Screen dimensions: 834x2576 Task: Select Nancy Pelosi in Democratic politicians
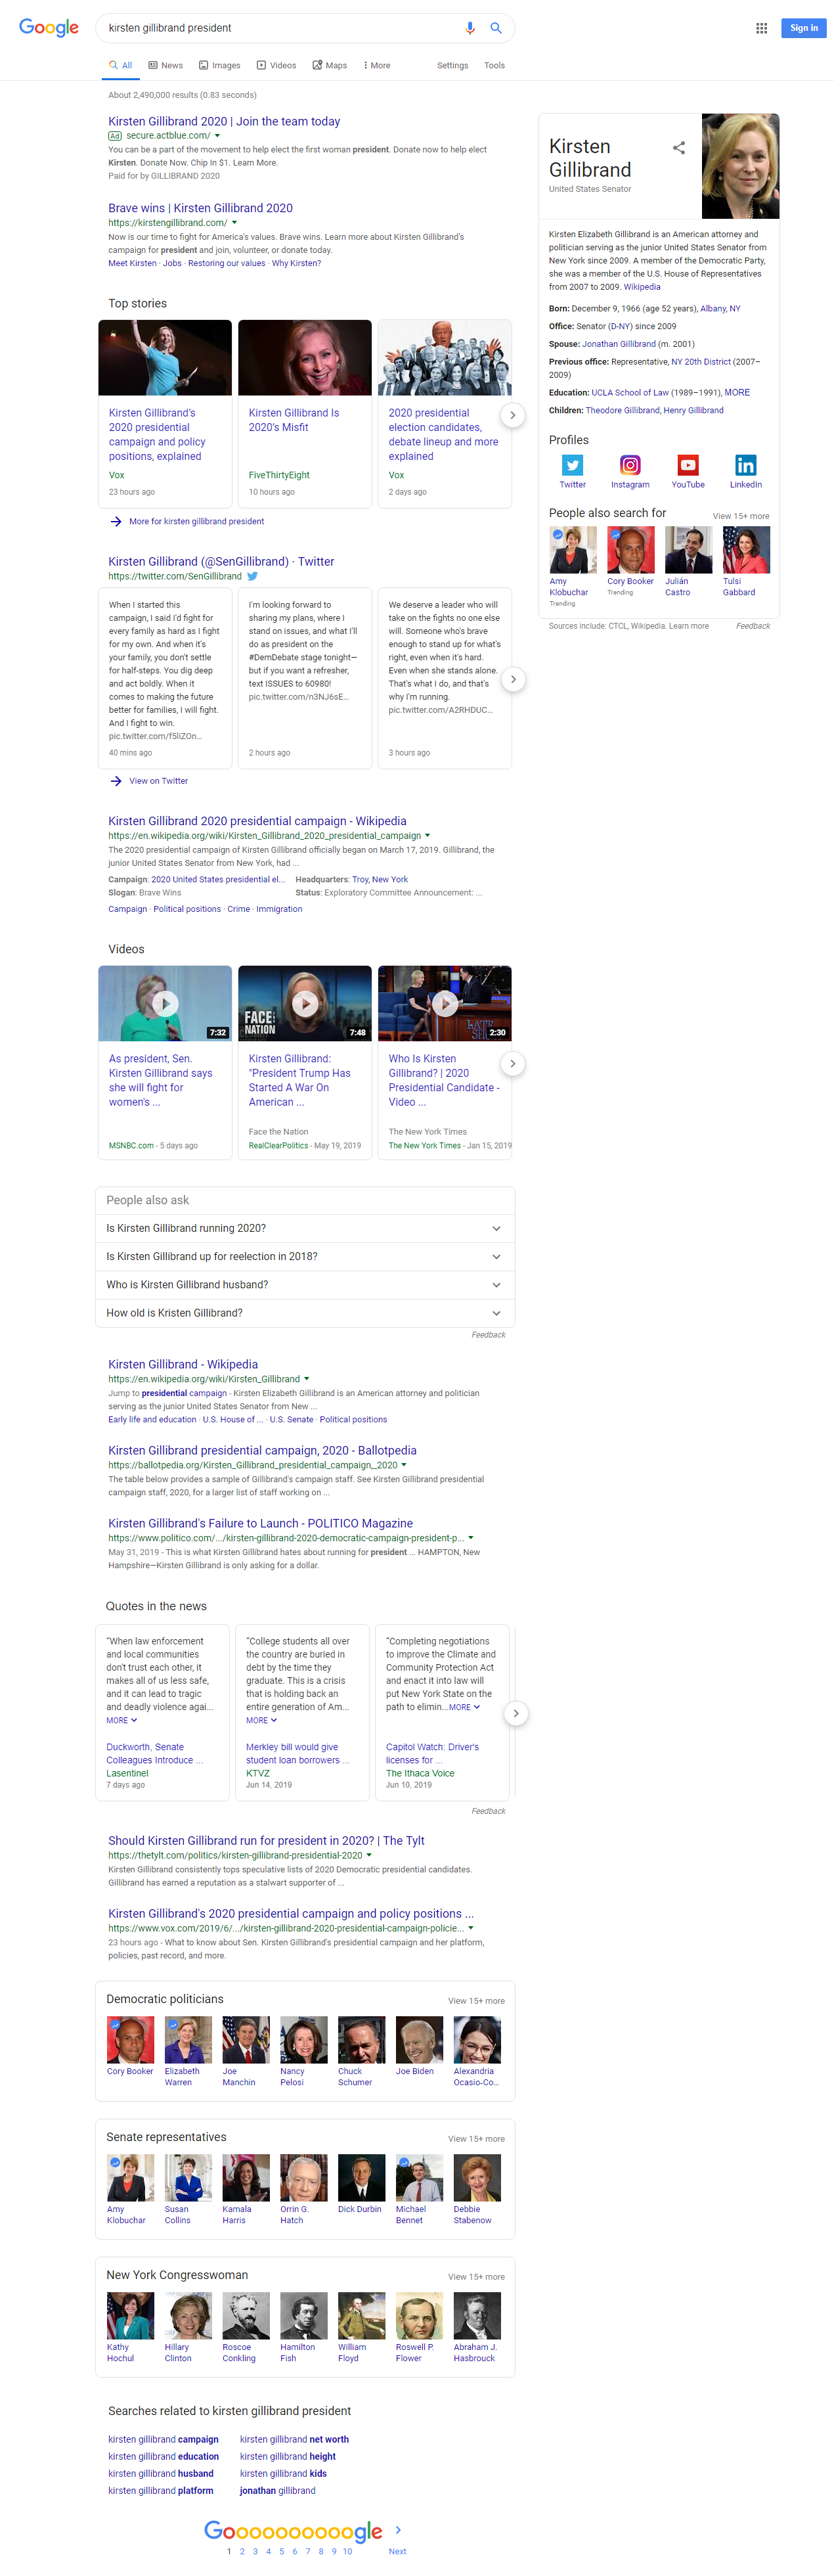point(304,2040)
